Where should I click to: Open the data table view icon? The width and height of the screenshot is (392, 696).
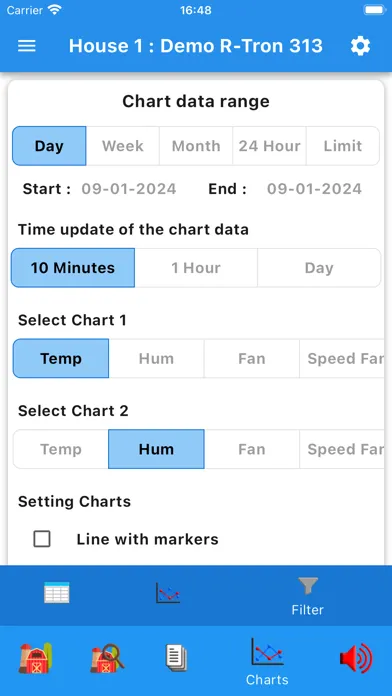[x=57, y=592]
